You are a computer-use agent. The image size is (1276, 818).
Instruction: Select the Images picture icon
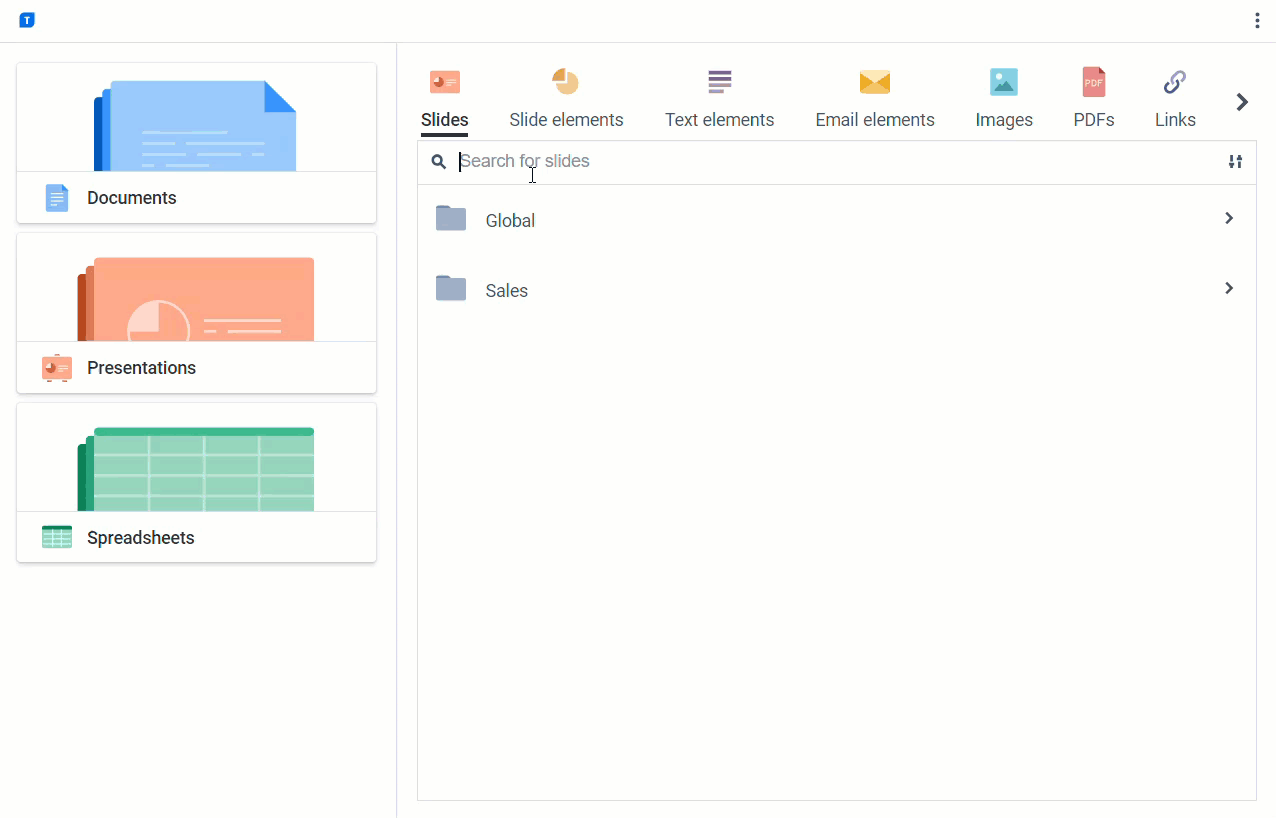(x=1003, y=82)
